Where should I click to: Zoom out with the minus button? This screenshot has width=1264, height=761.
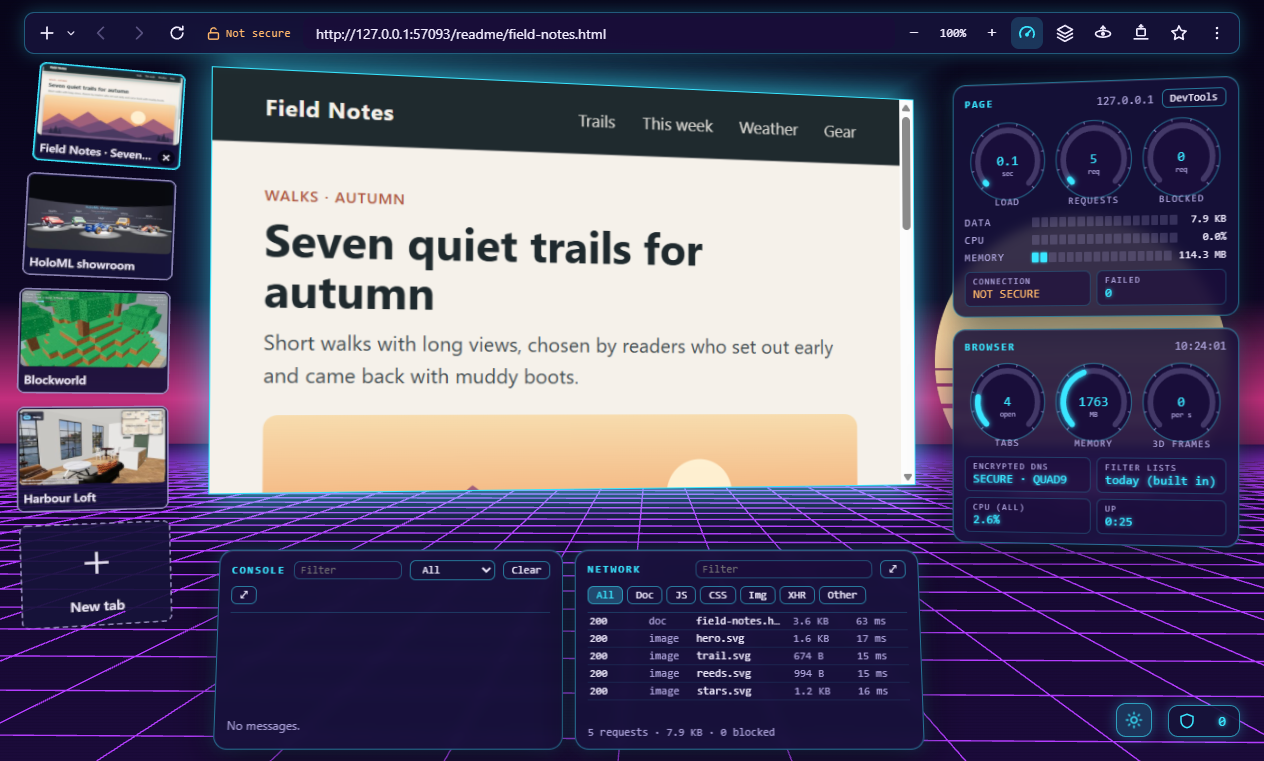[x=913, y=33]
